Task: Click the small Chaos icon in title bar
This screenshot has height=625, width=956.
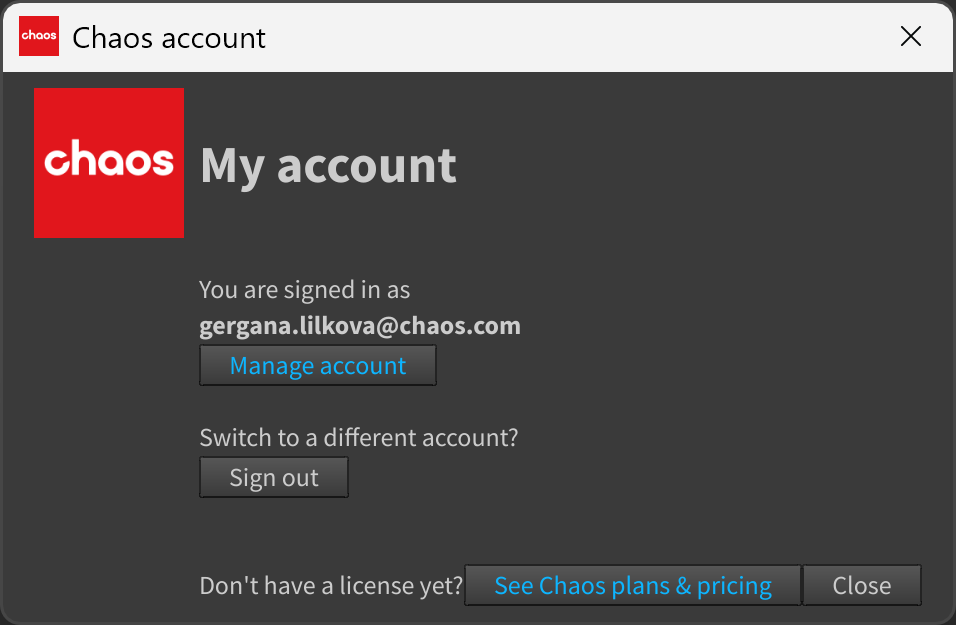Action: 38,36
